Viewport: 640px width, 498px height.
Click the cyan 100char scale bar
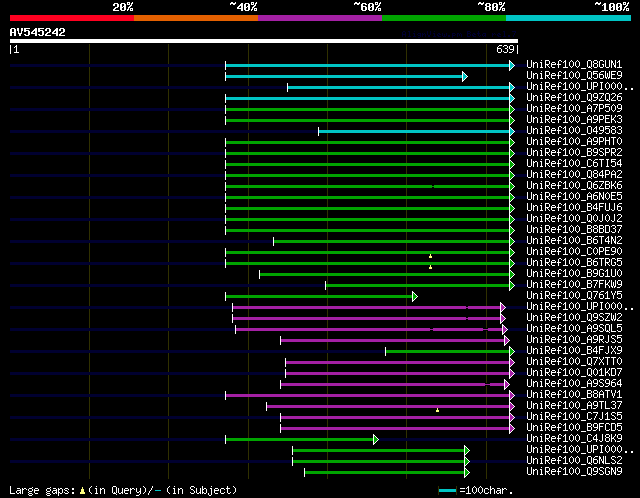pos(447,490)
